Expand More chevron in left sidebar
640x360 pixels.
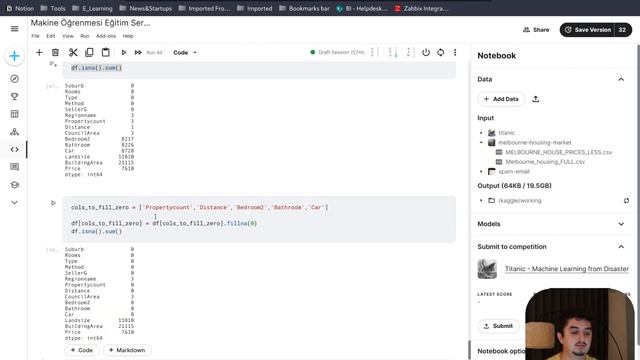tap(14, 202)
